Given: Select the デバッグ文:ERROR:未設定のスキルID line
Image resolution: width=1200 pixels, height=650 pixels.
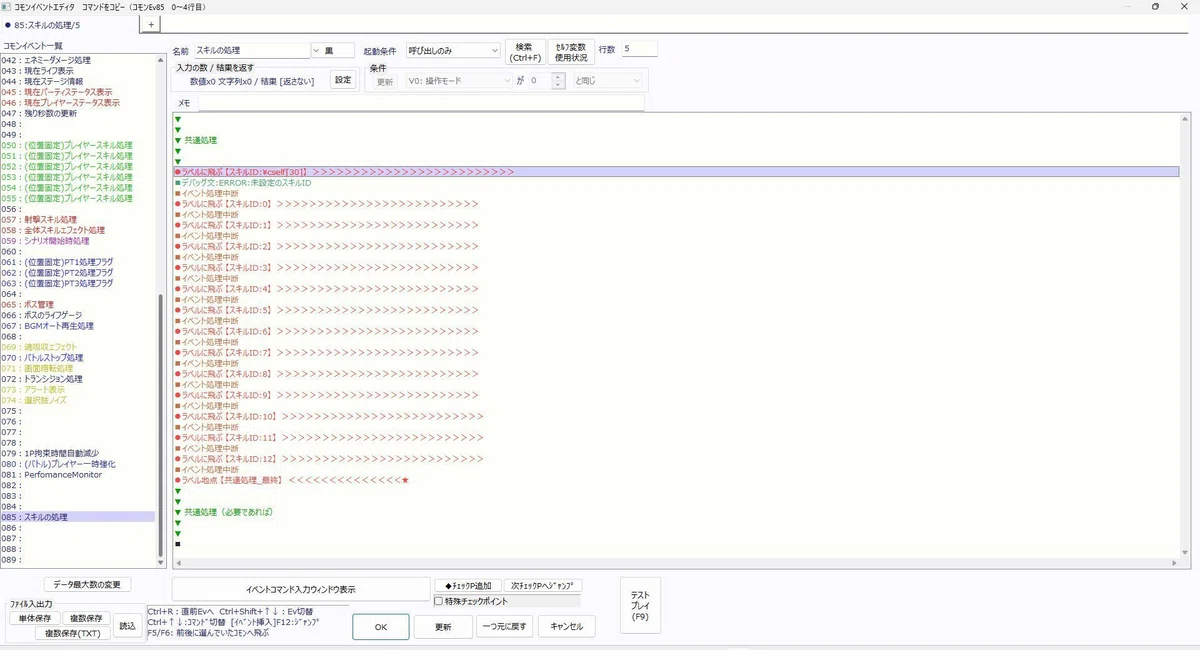Looking at the screenshot, I should (243, 183).
